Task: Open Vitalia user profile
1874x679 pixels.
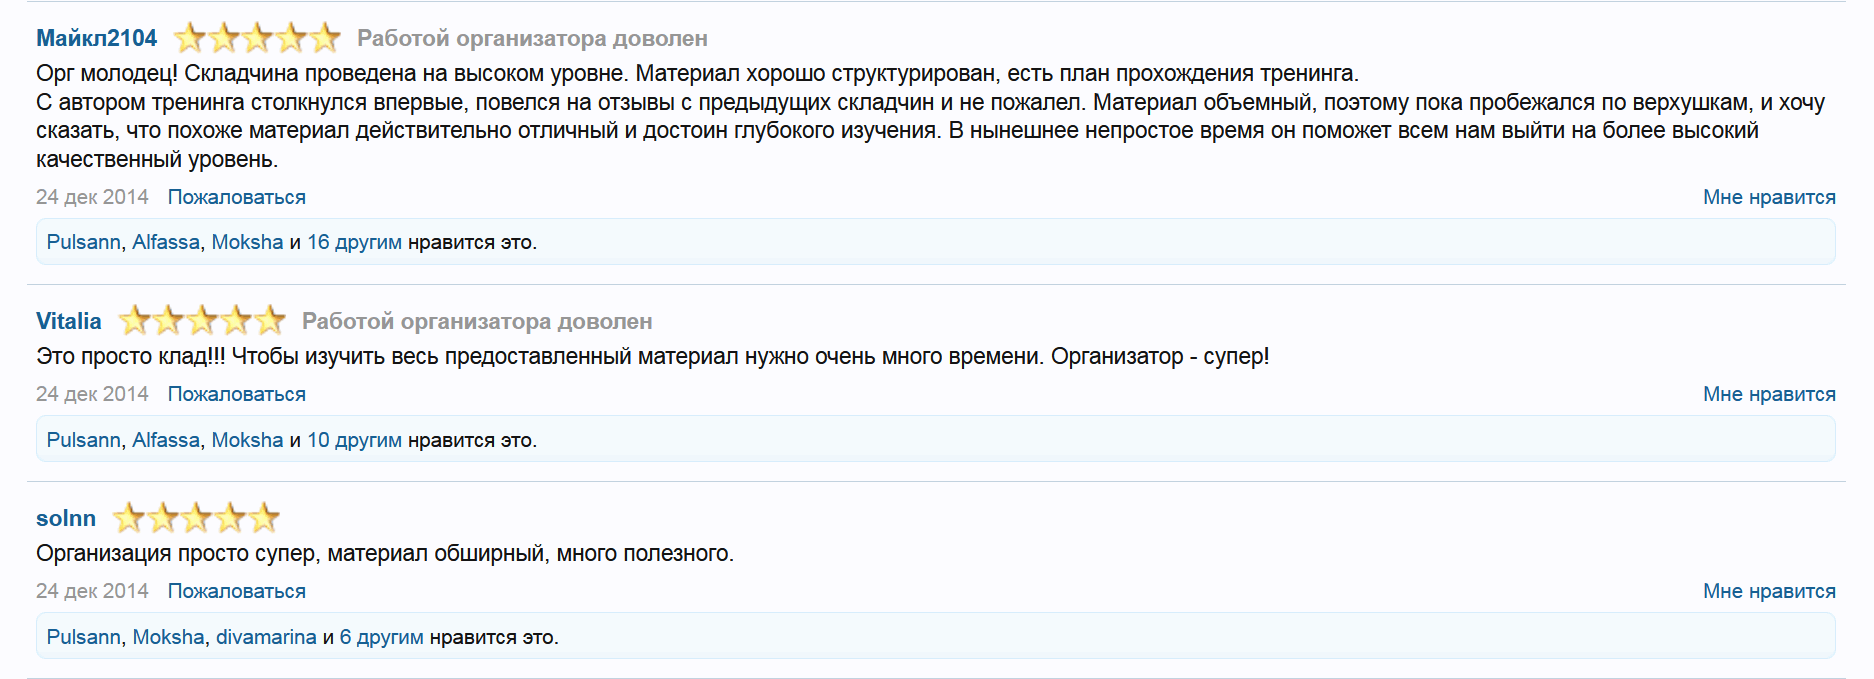Action: [x=68, y=321]
